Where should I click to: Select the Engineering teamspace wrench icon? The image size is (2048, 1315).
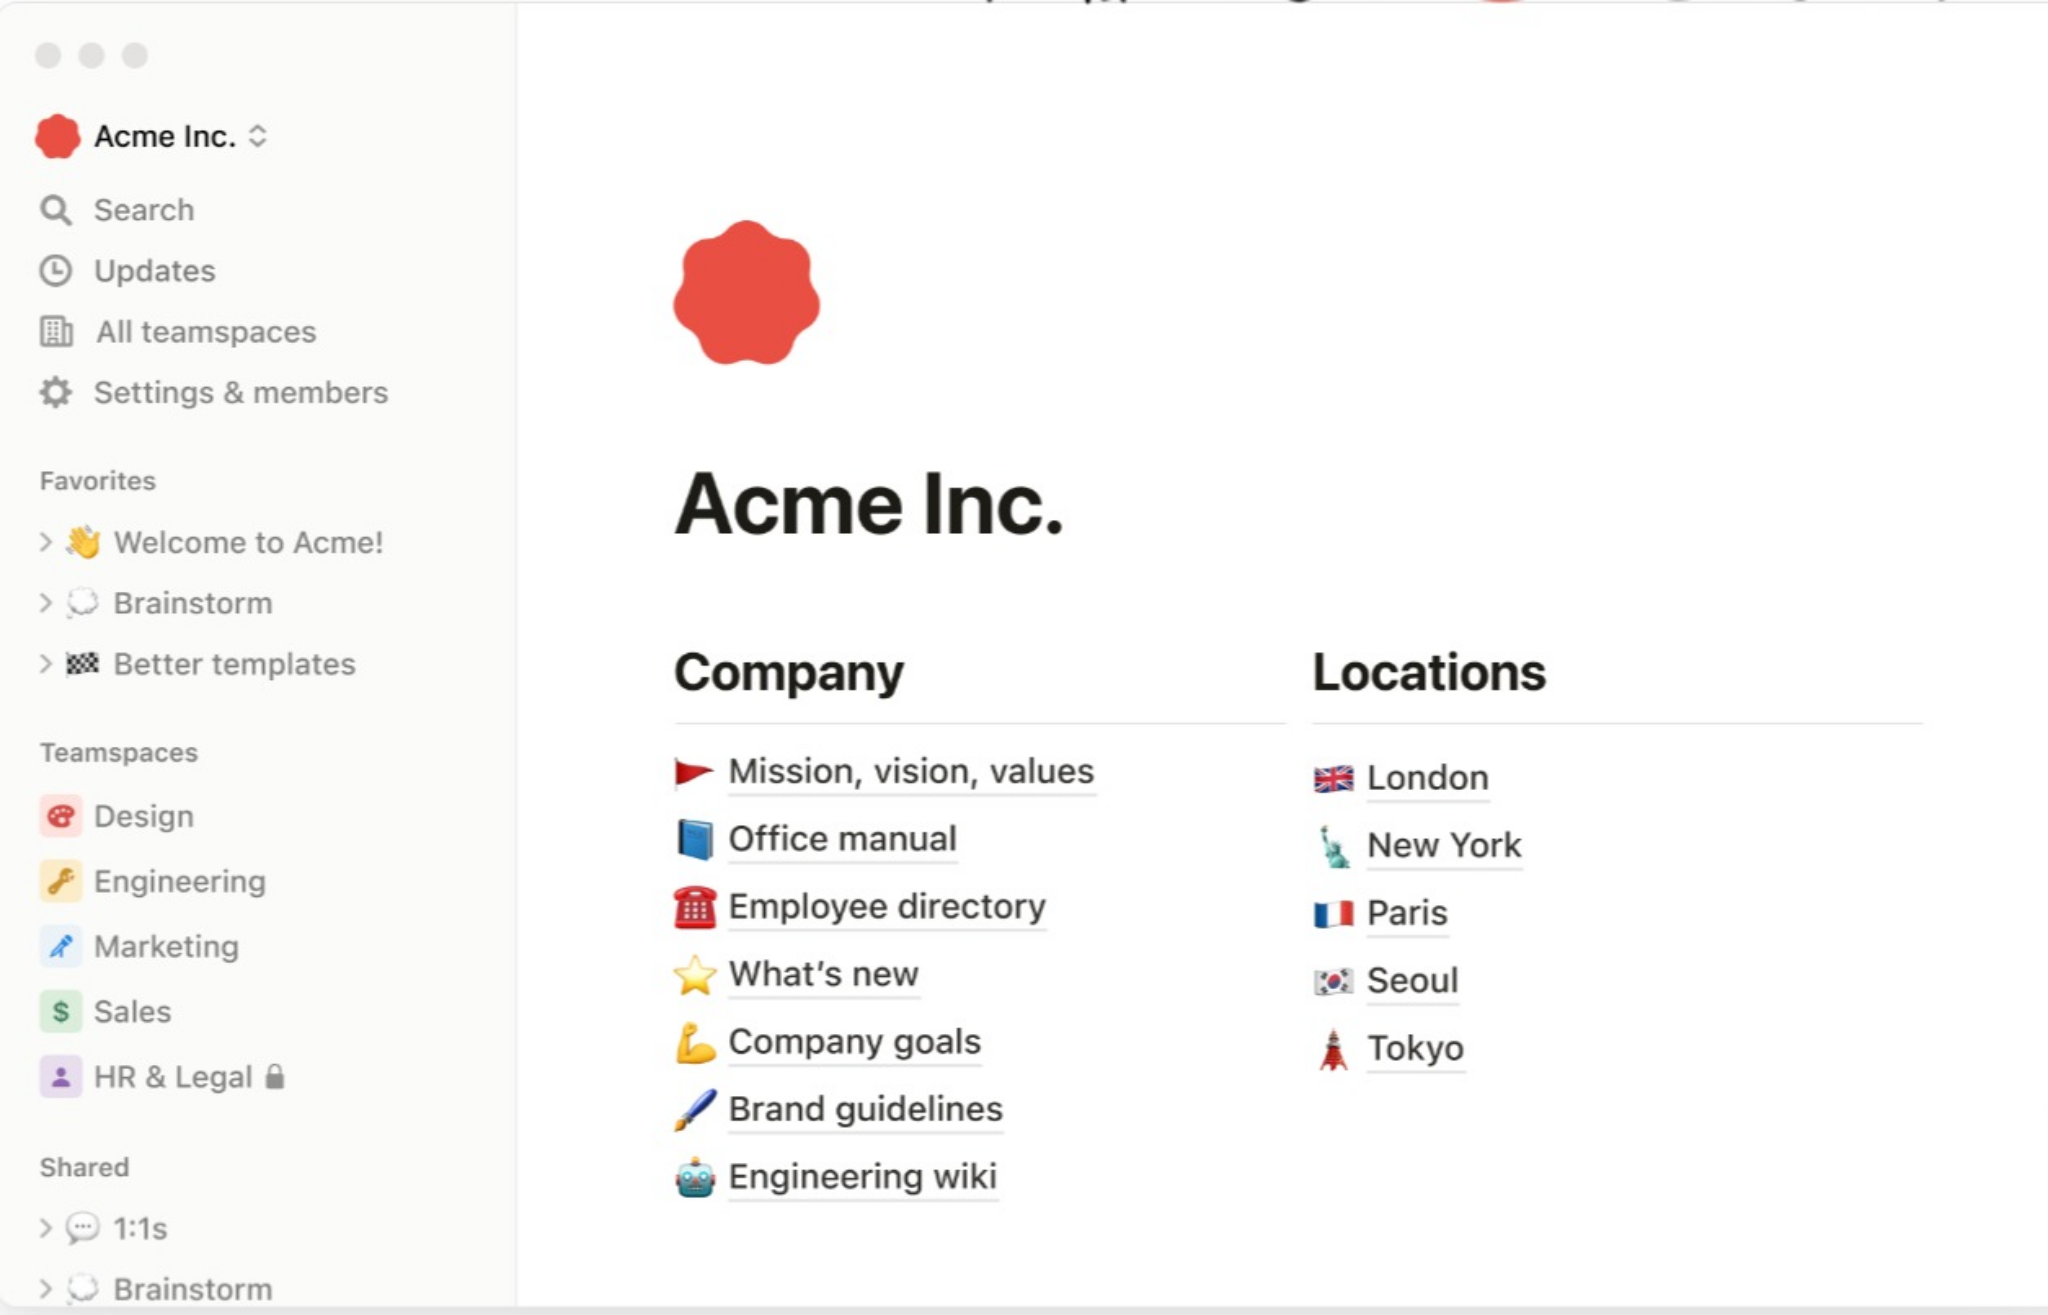click(61, 881)
